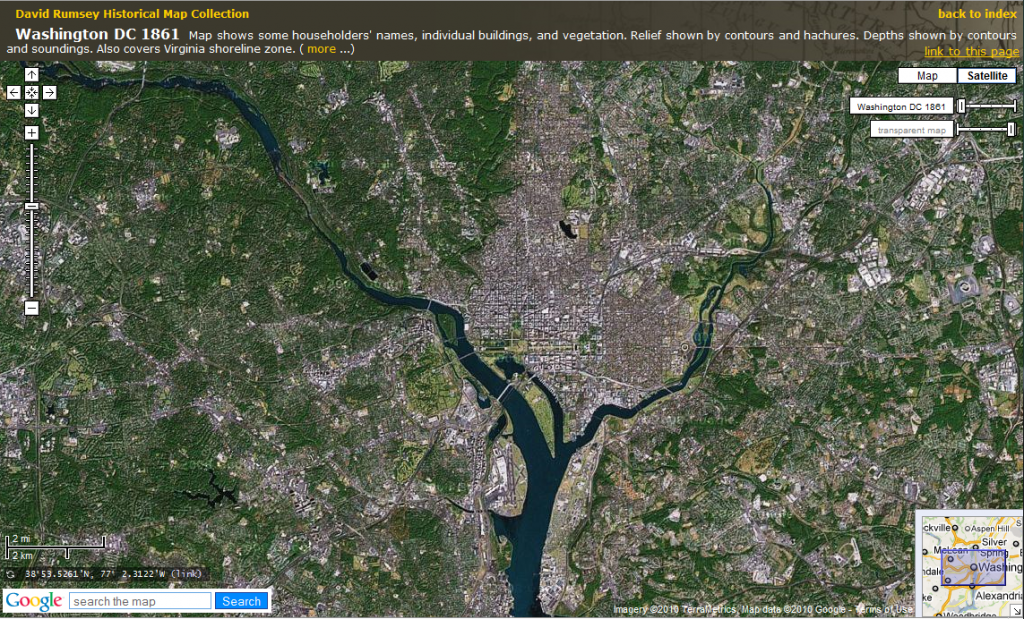Open David Rumsey Historical Map Collection title link

point(132,14)
